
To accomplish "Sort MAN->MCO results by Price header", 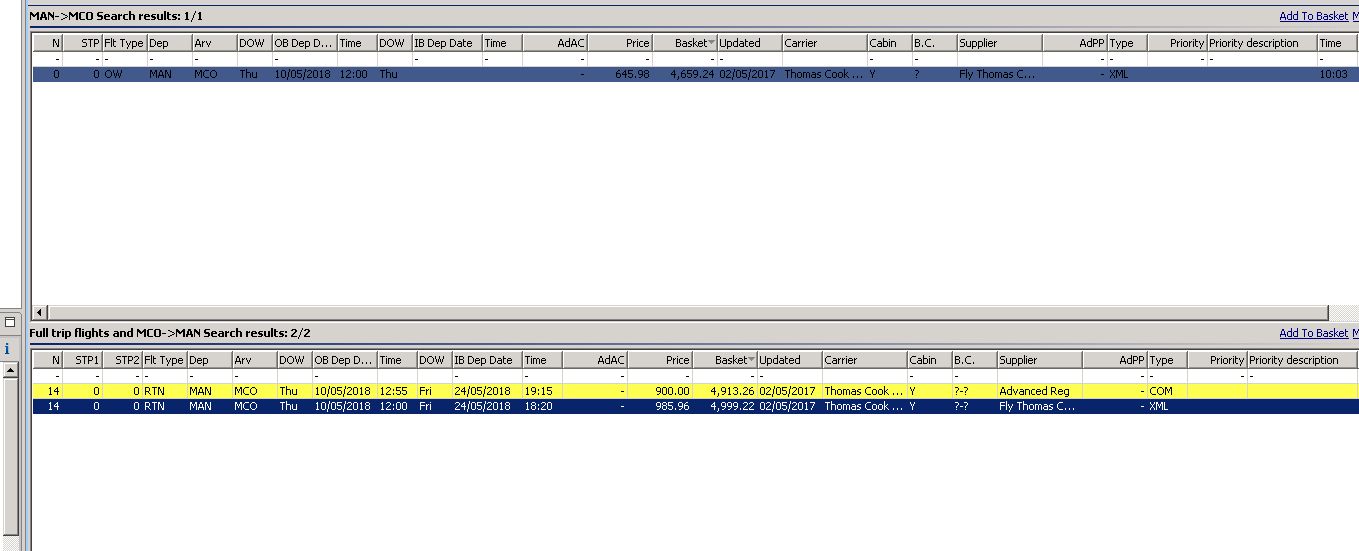I will tap(620, 43).
